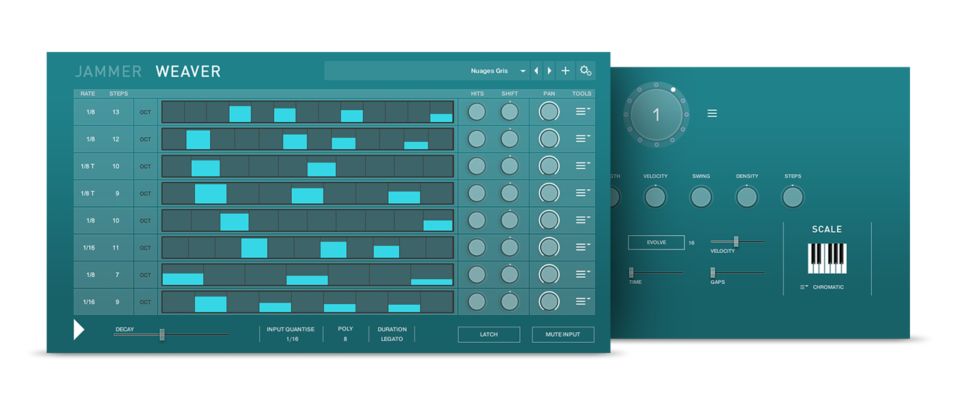Click the Hits knob in second row
This screenshot has width=960, height=405.
[477, 139]
